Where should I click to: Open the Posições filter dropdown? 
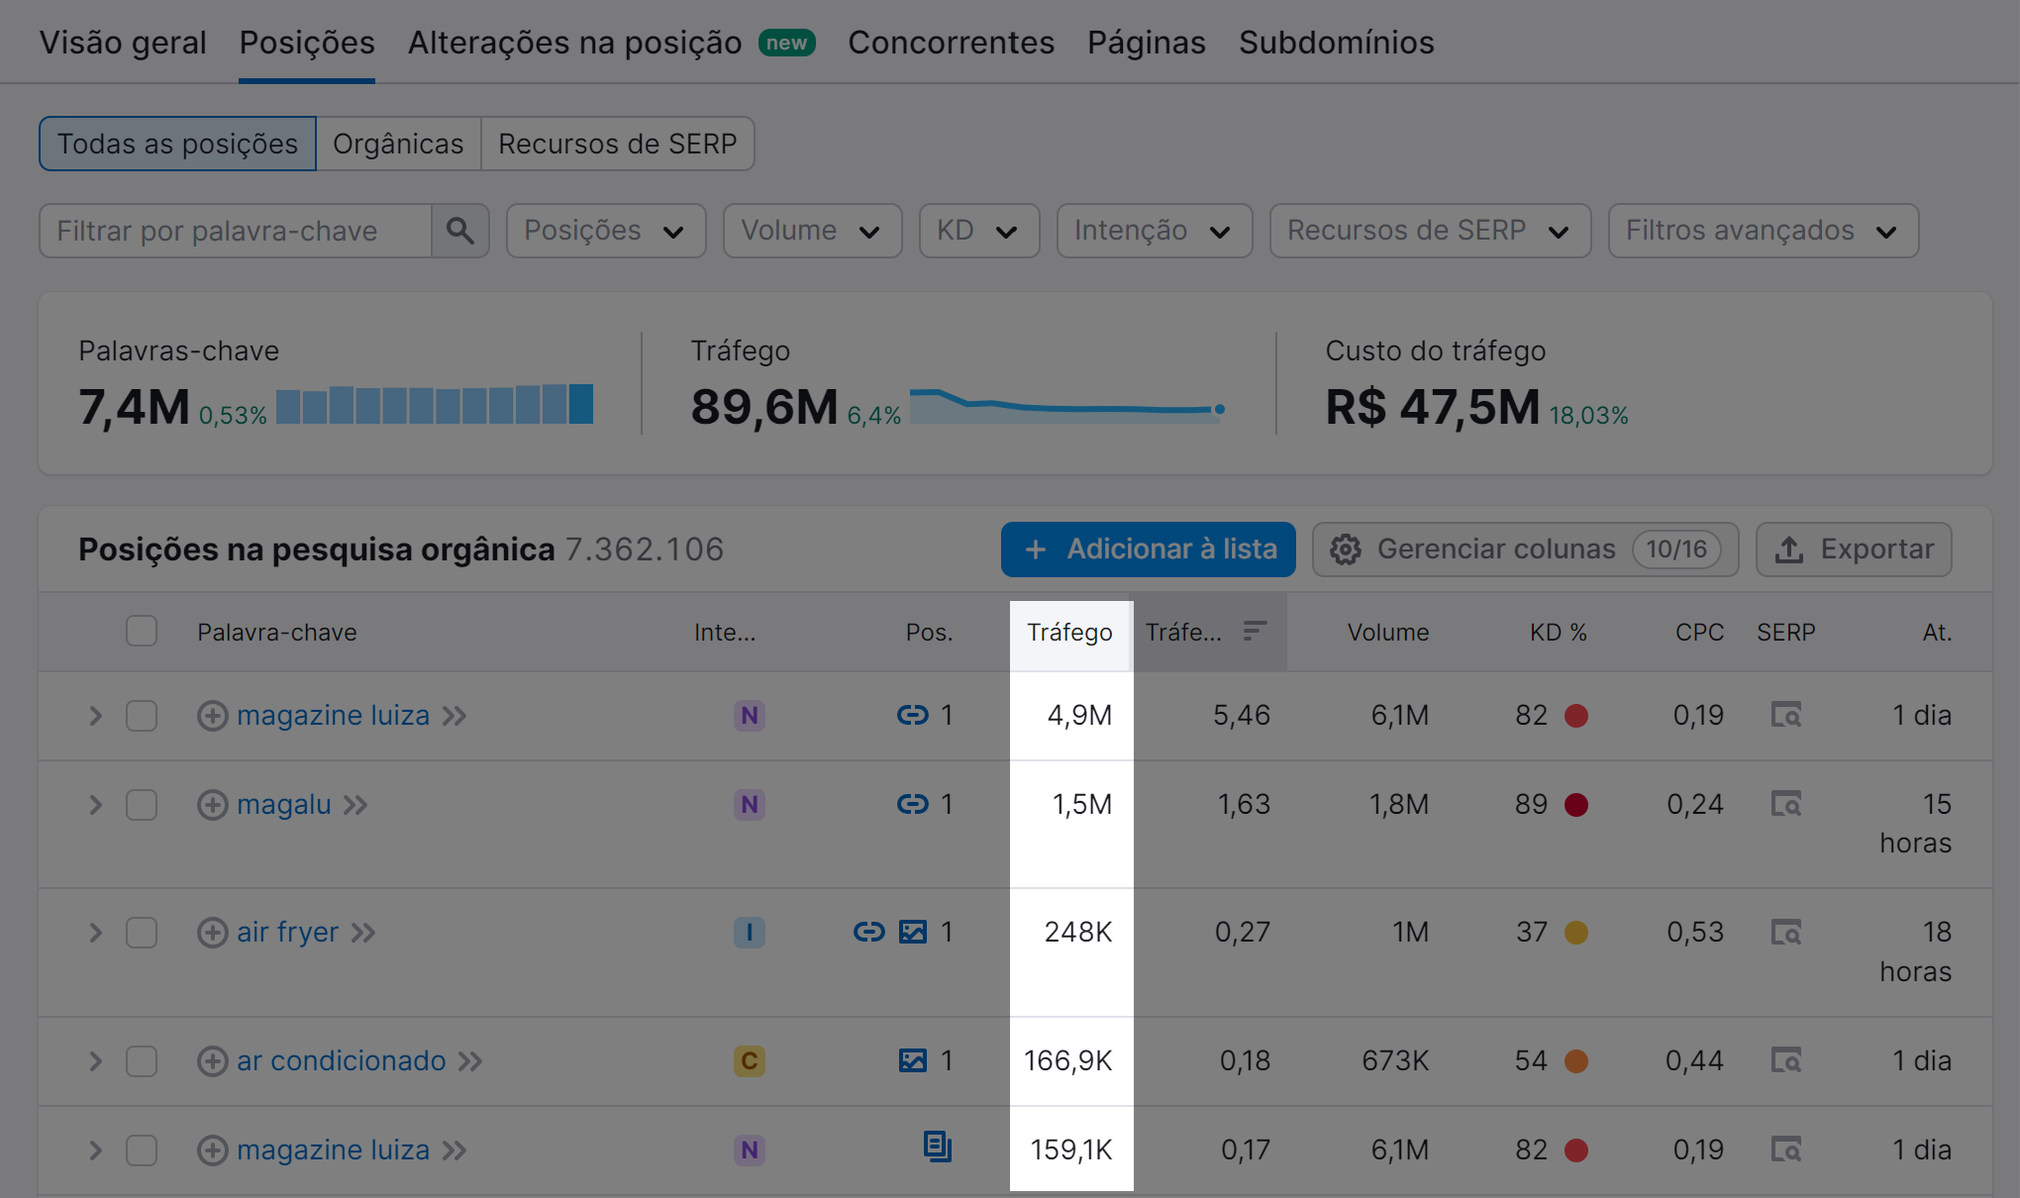pyautogui.click(x=606, y=231)
